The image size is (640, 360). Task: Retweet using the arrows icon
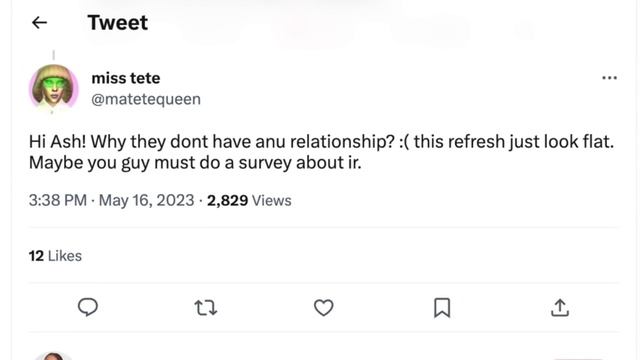(206, 308)
